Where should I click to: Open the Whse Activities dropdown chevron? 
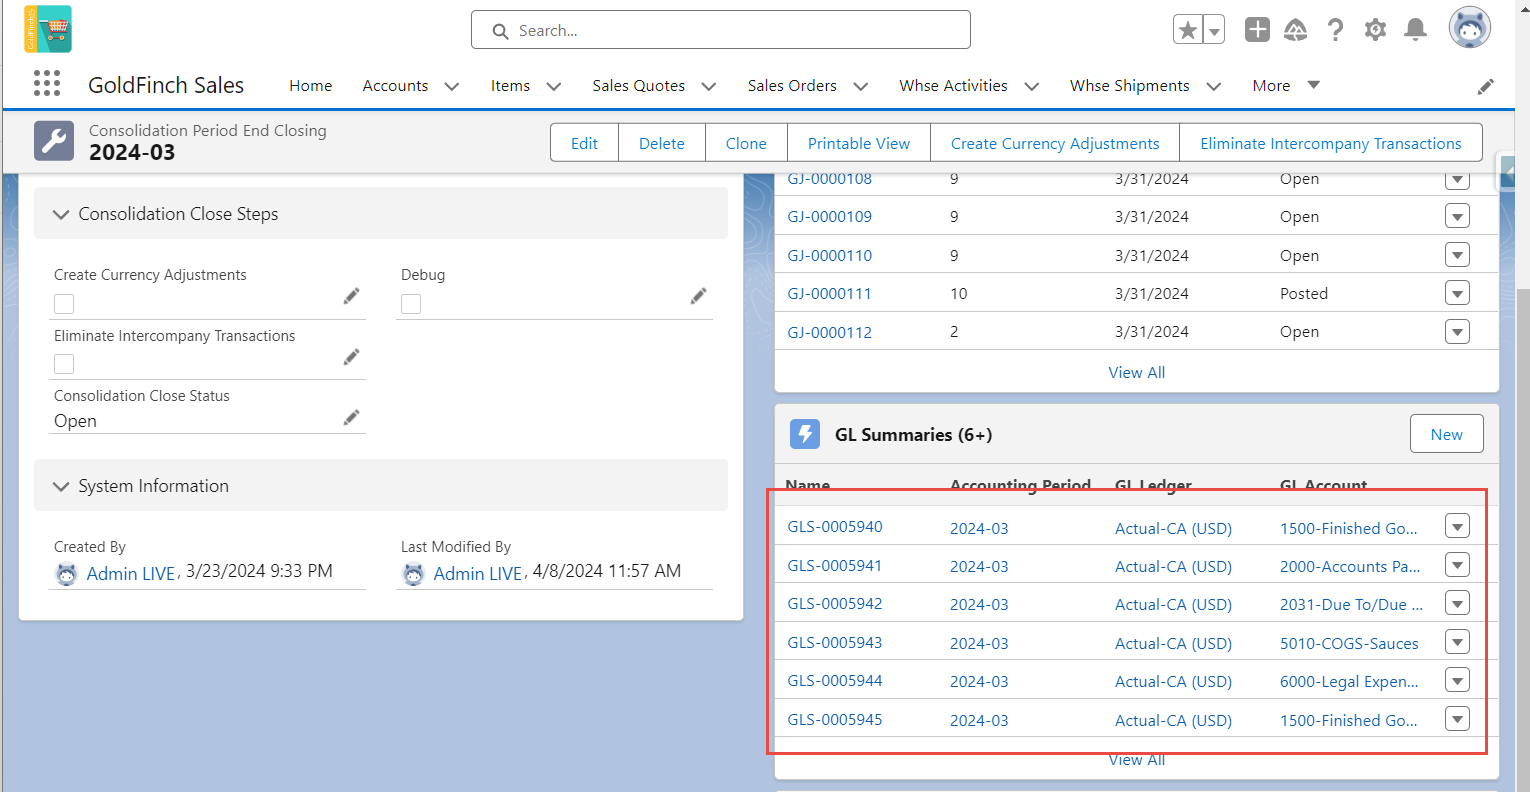1032,87
